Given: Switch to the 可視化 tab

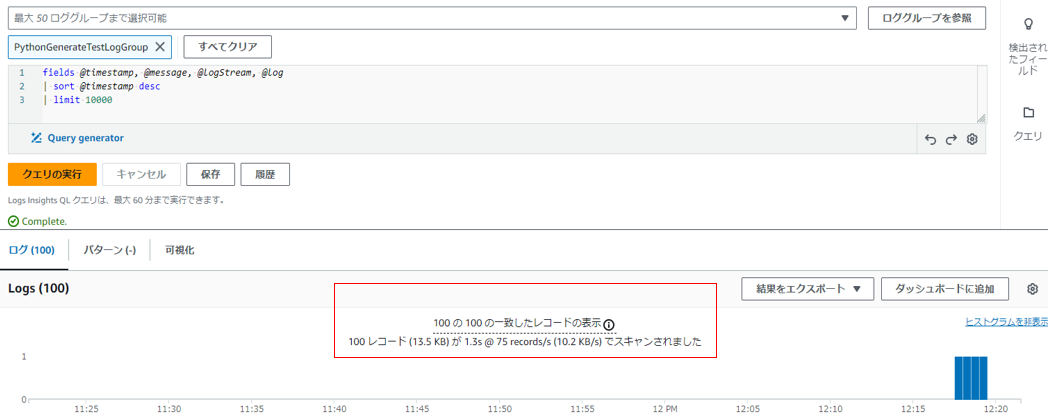Looking at the screenshot, I should click(180, 250).
